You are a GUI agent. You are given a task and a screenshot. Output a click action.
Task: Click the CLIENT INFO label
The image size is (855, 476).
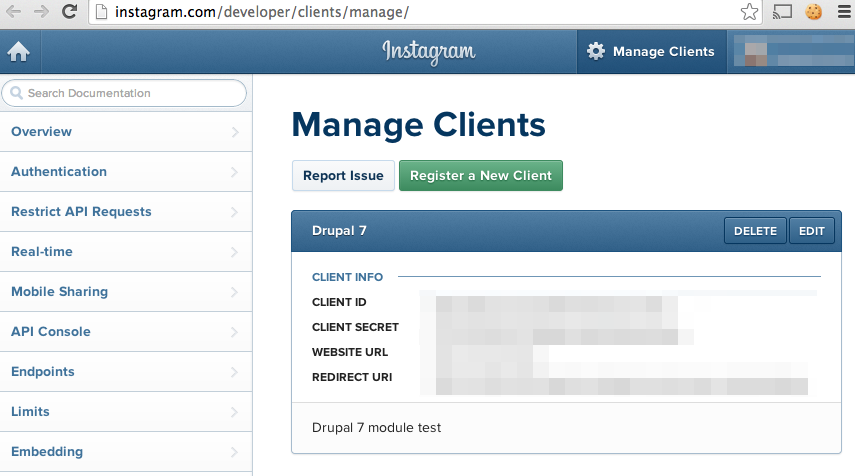point(347,277)
